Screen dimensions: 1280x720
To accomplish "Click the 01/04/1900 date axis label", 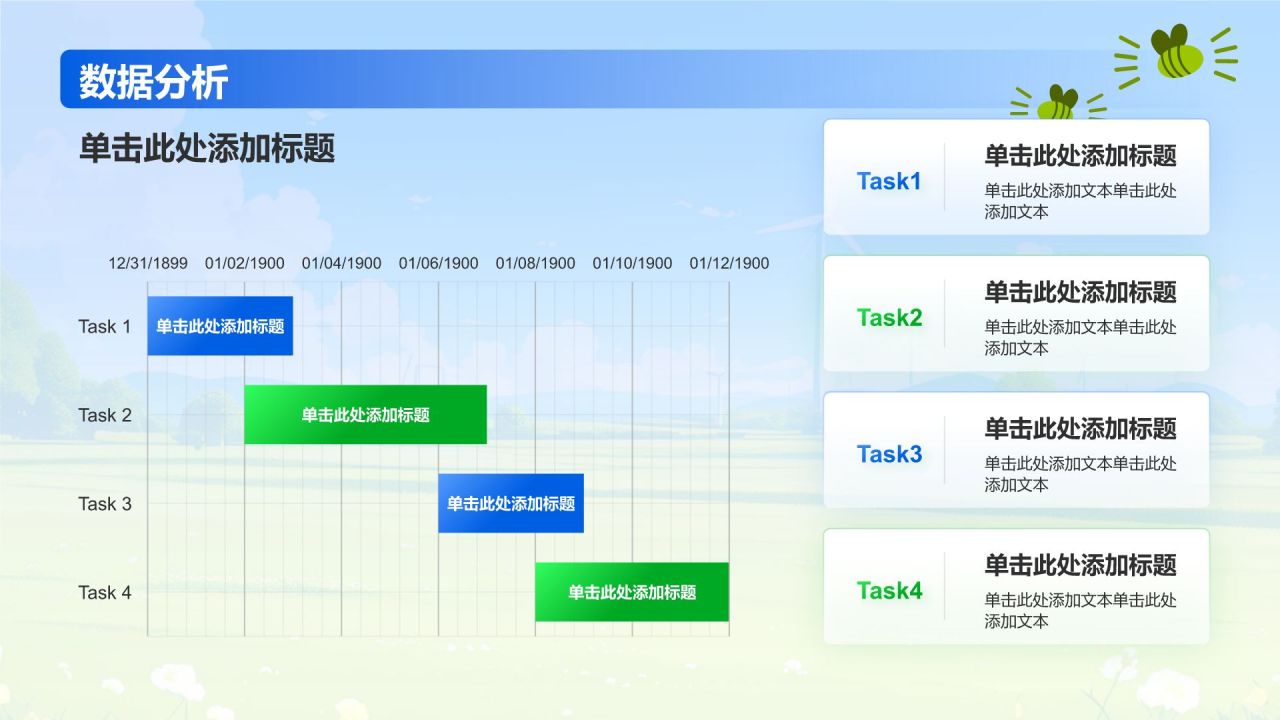I will (342, 263).
